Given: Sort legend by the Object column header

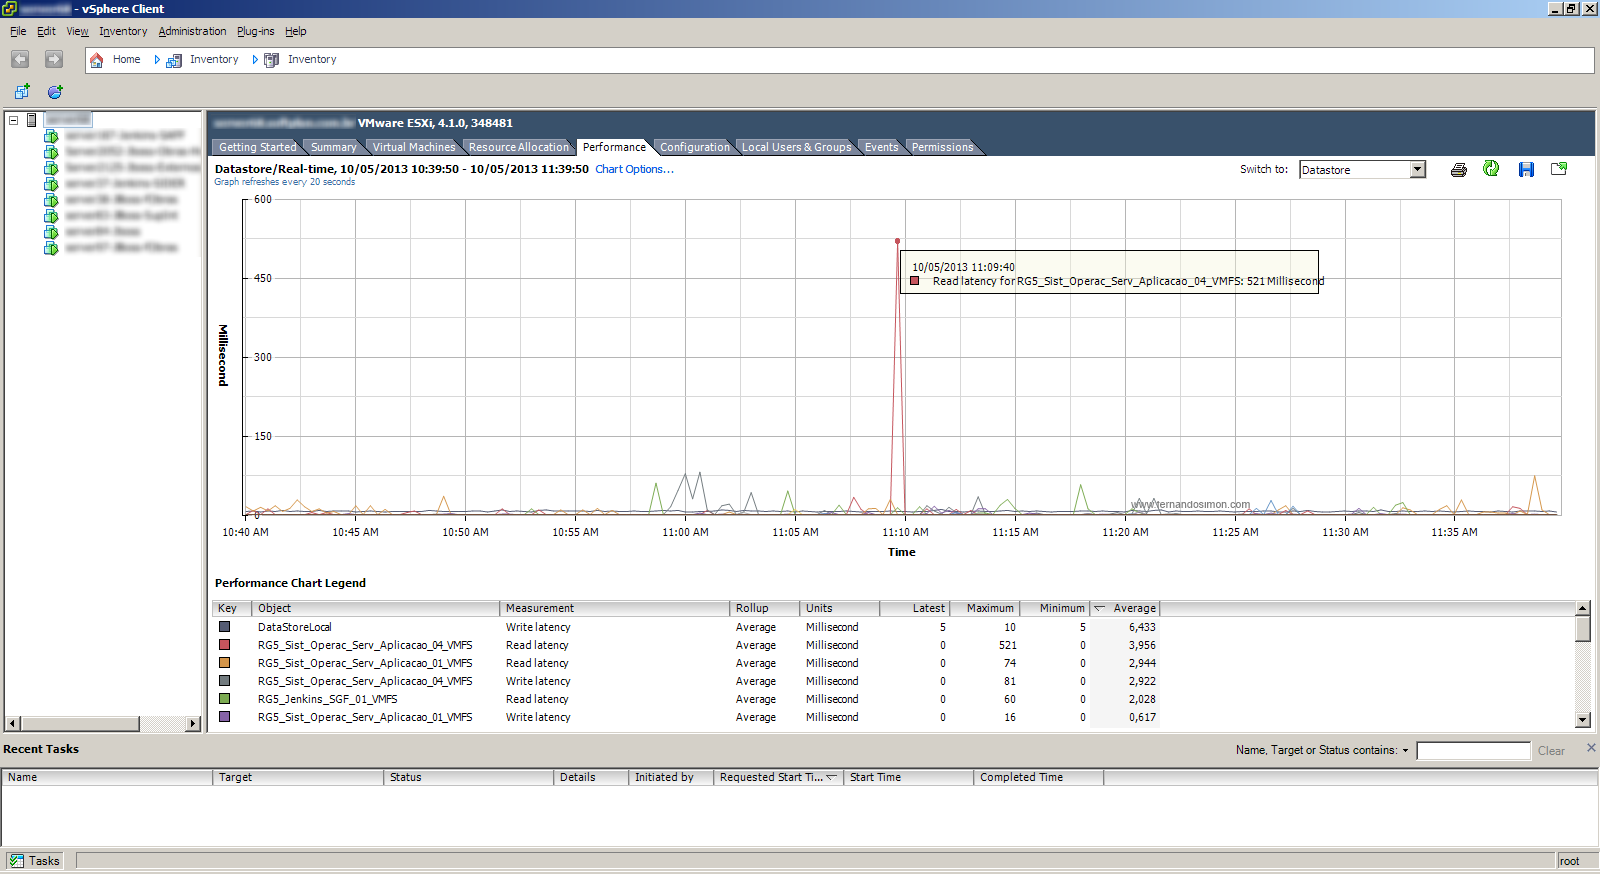Looking at the screenshot, I should [376, 608].
